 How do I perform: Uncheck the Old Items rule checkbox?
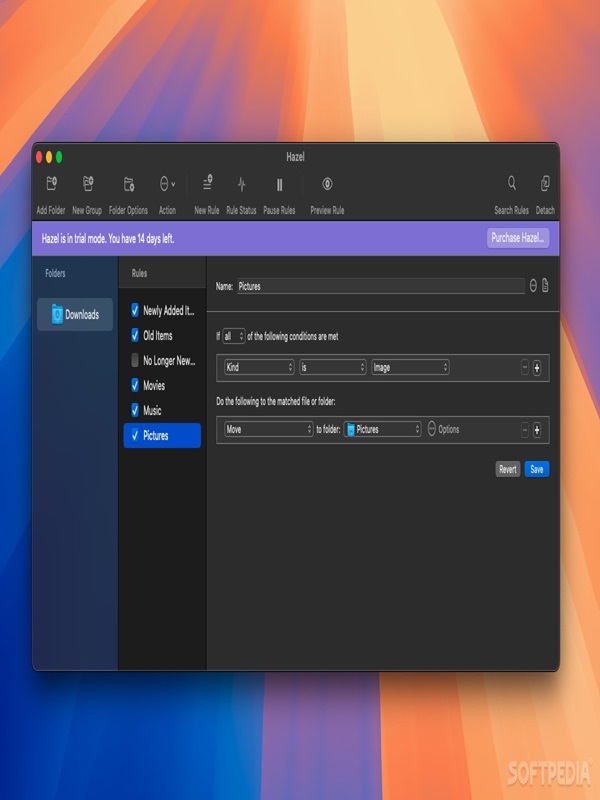pyautogui.click(x=135, y=335)
